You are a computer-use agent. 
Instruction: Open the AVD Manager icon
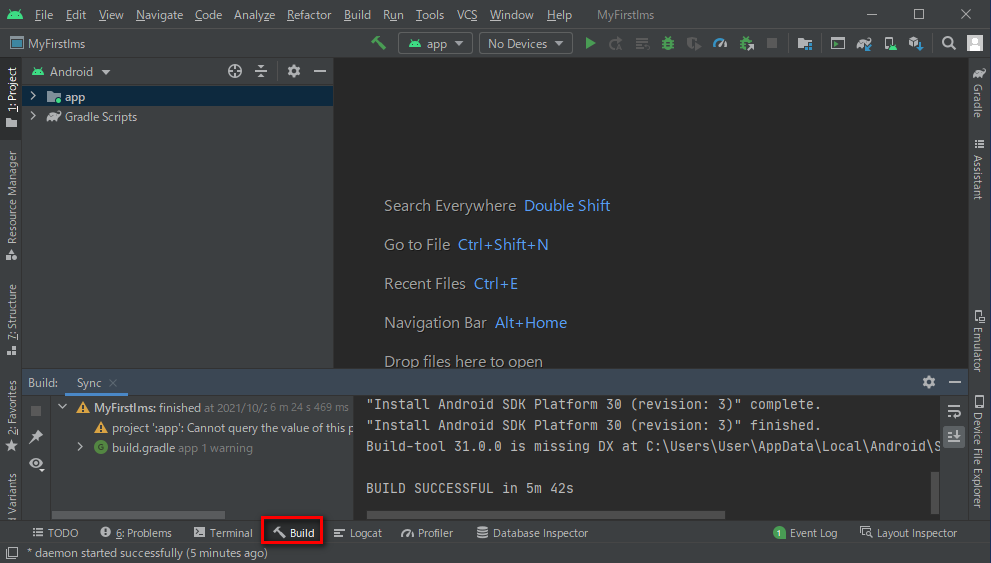[x=890, y=43]
